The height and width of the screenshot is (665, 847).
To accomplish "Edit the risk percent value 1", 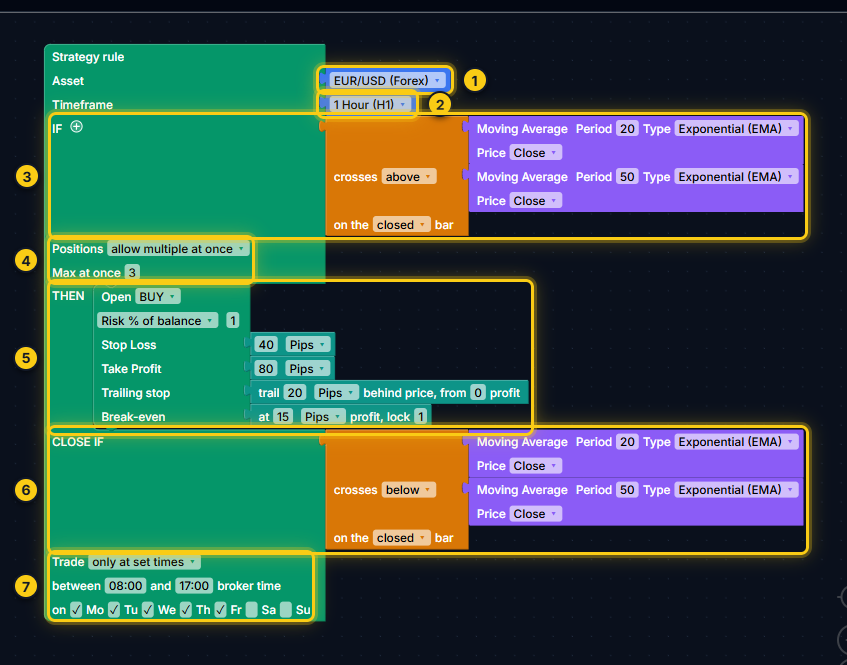I will click(233, 321).
